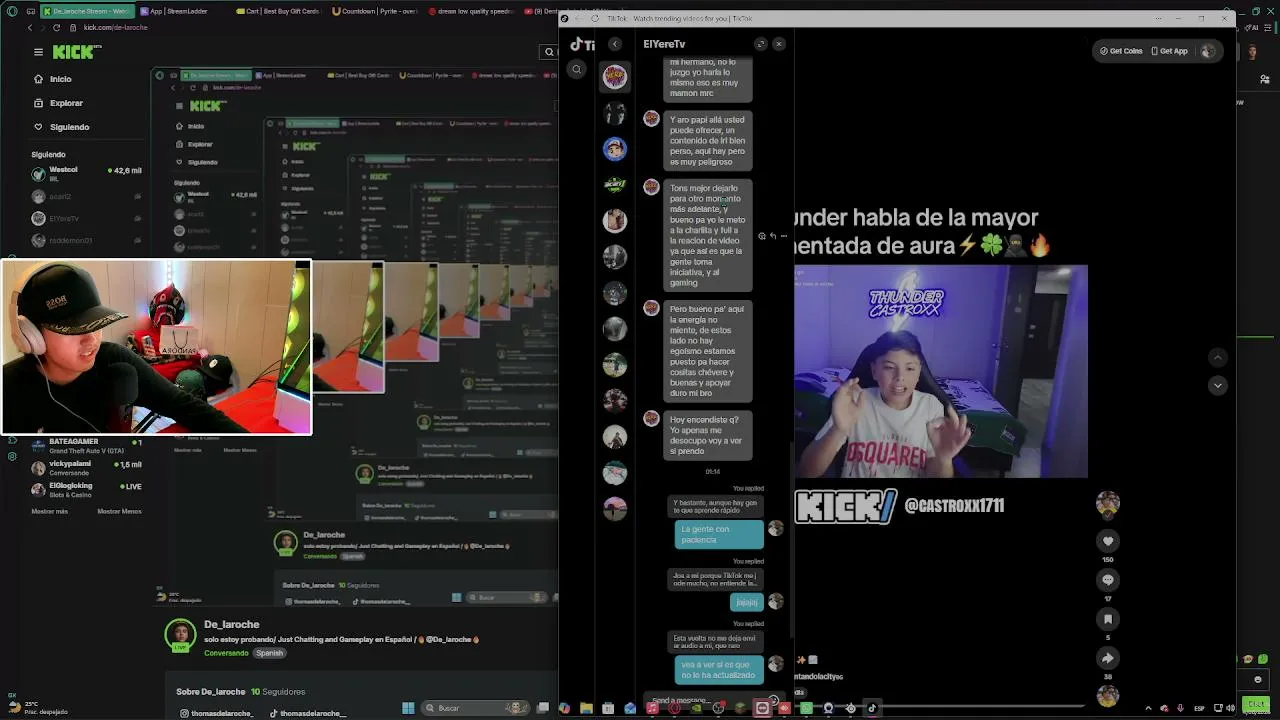Open the Kick hamburger sidebar menu
Viewport: 1280px width, 720px height.
[38, 52]
